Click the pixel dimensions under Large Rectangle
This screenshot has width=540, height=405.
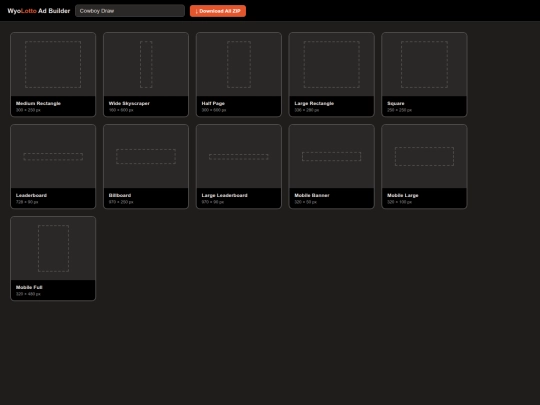pos(307,110)
